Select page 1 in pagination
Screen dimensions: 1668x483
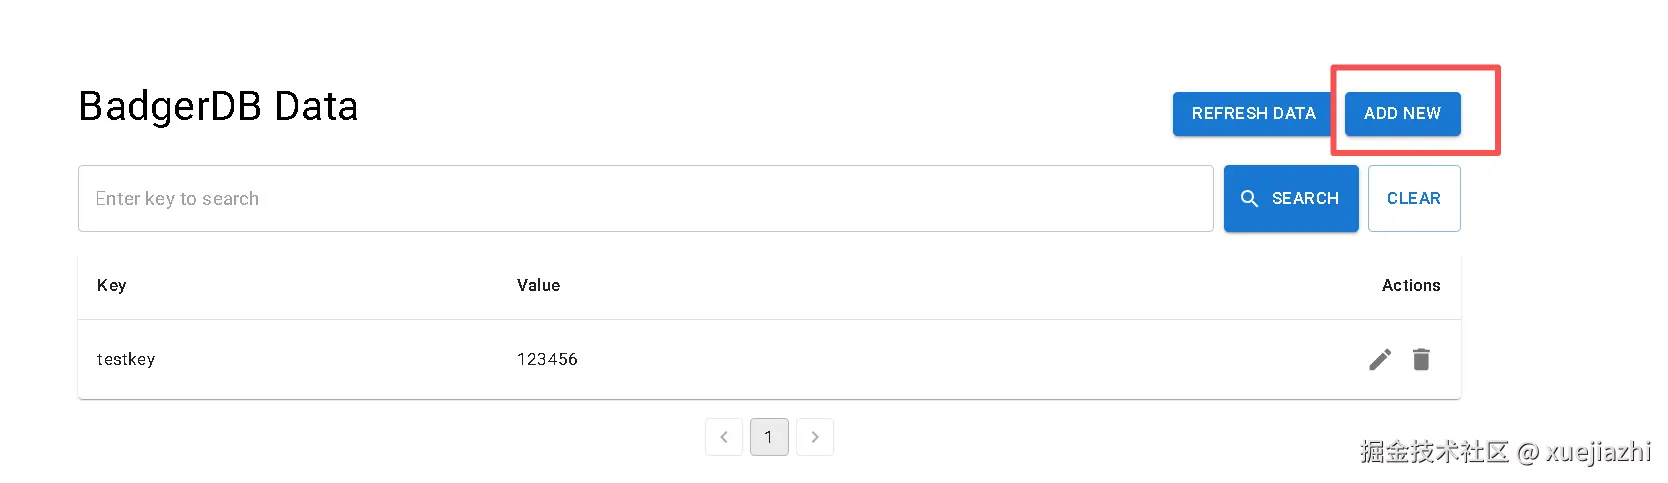pos(769,437)
